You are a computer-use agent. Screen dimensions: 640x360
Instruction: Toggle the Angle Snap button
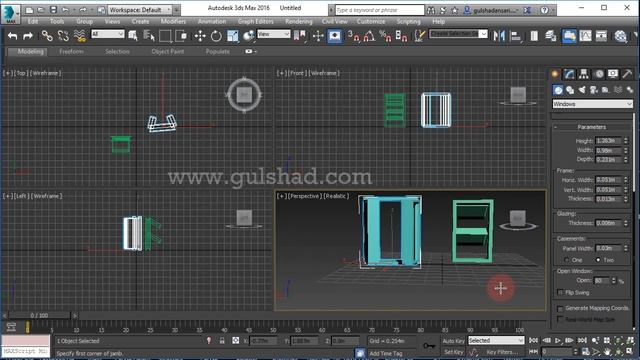click(369, 36)
